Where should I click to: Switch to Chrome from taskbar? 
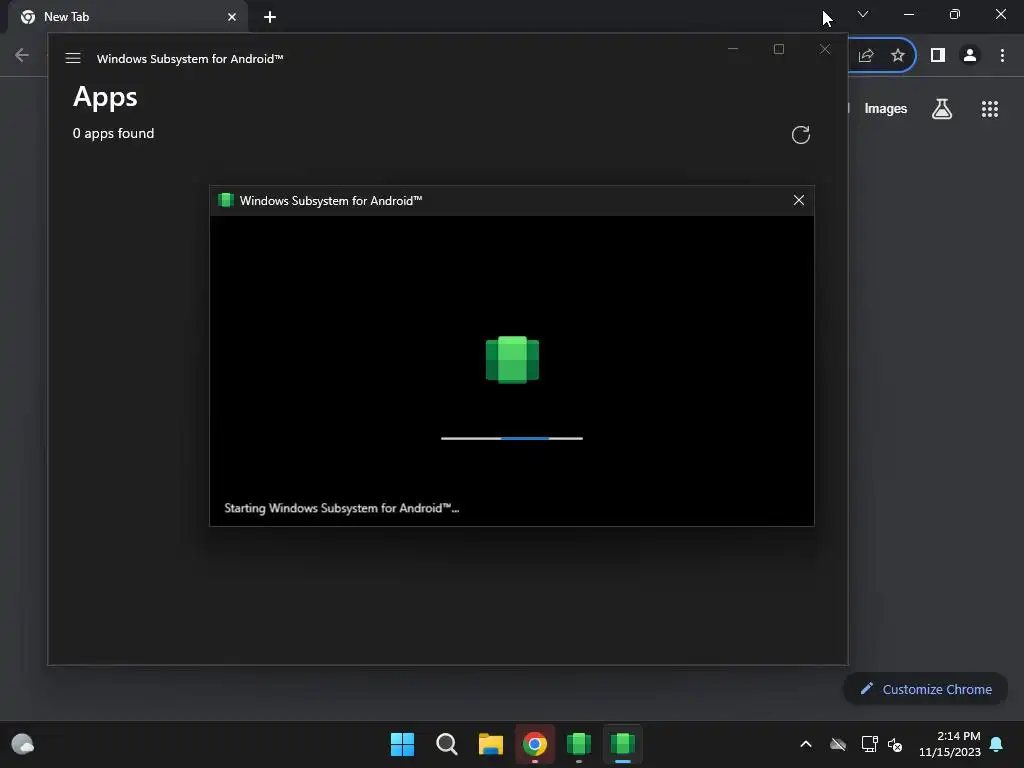(535, 744)
